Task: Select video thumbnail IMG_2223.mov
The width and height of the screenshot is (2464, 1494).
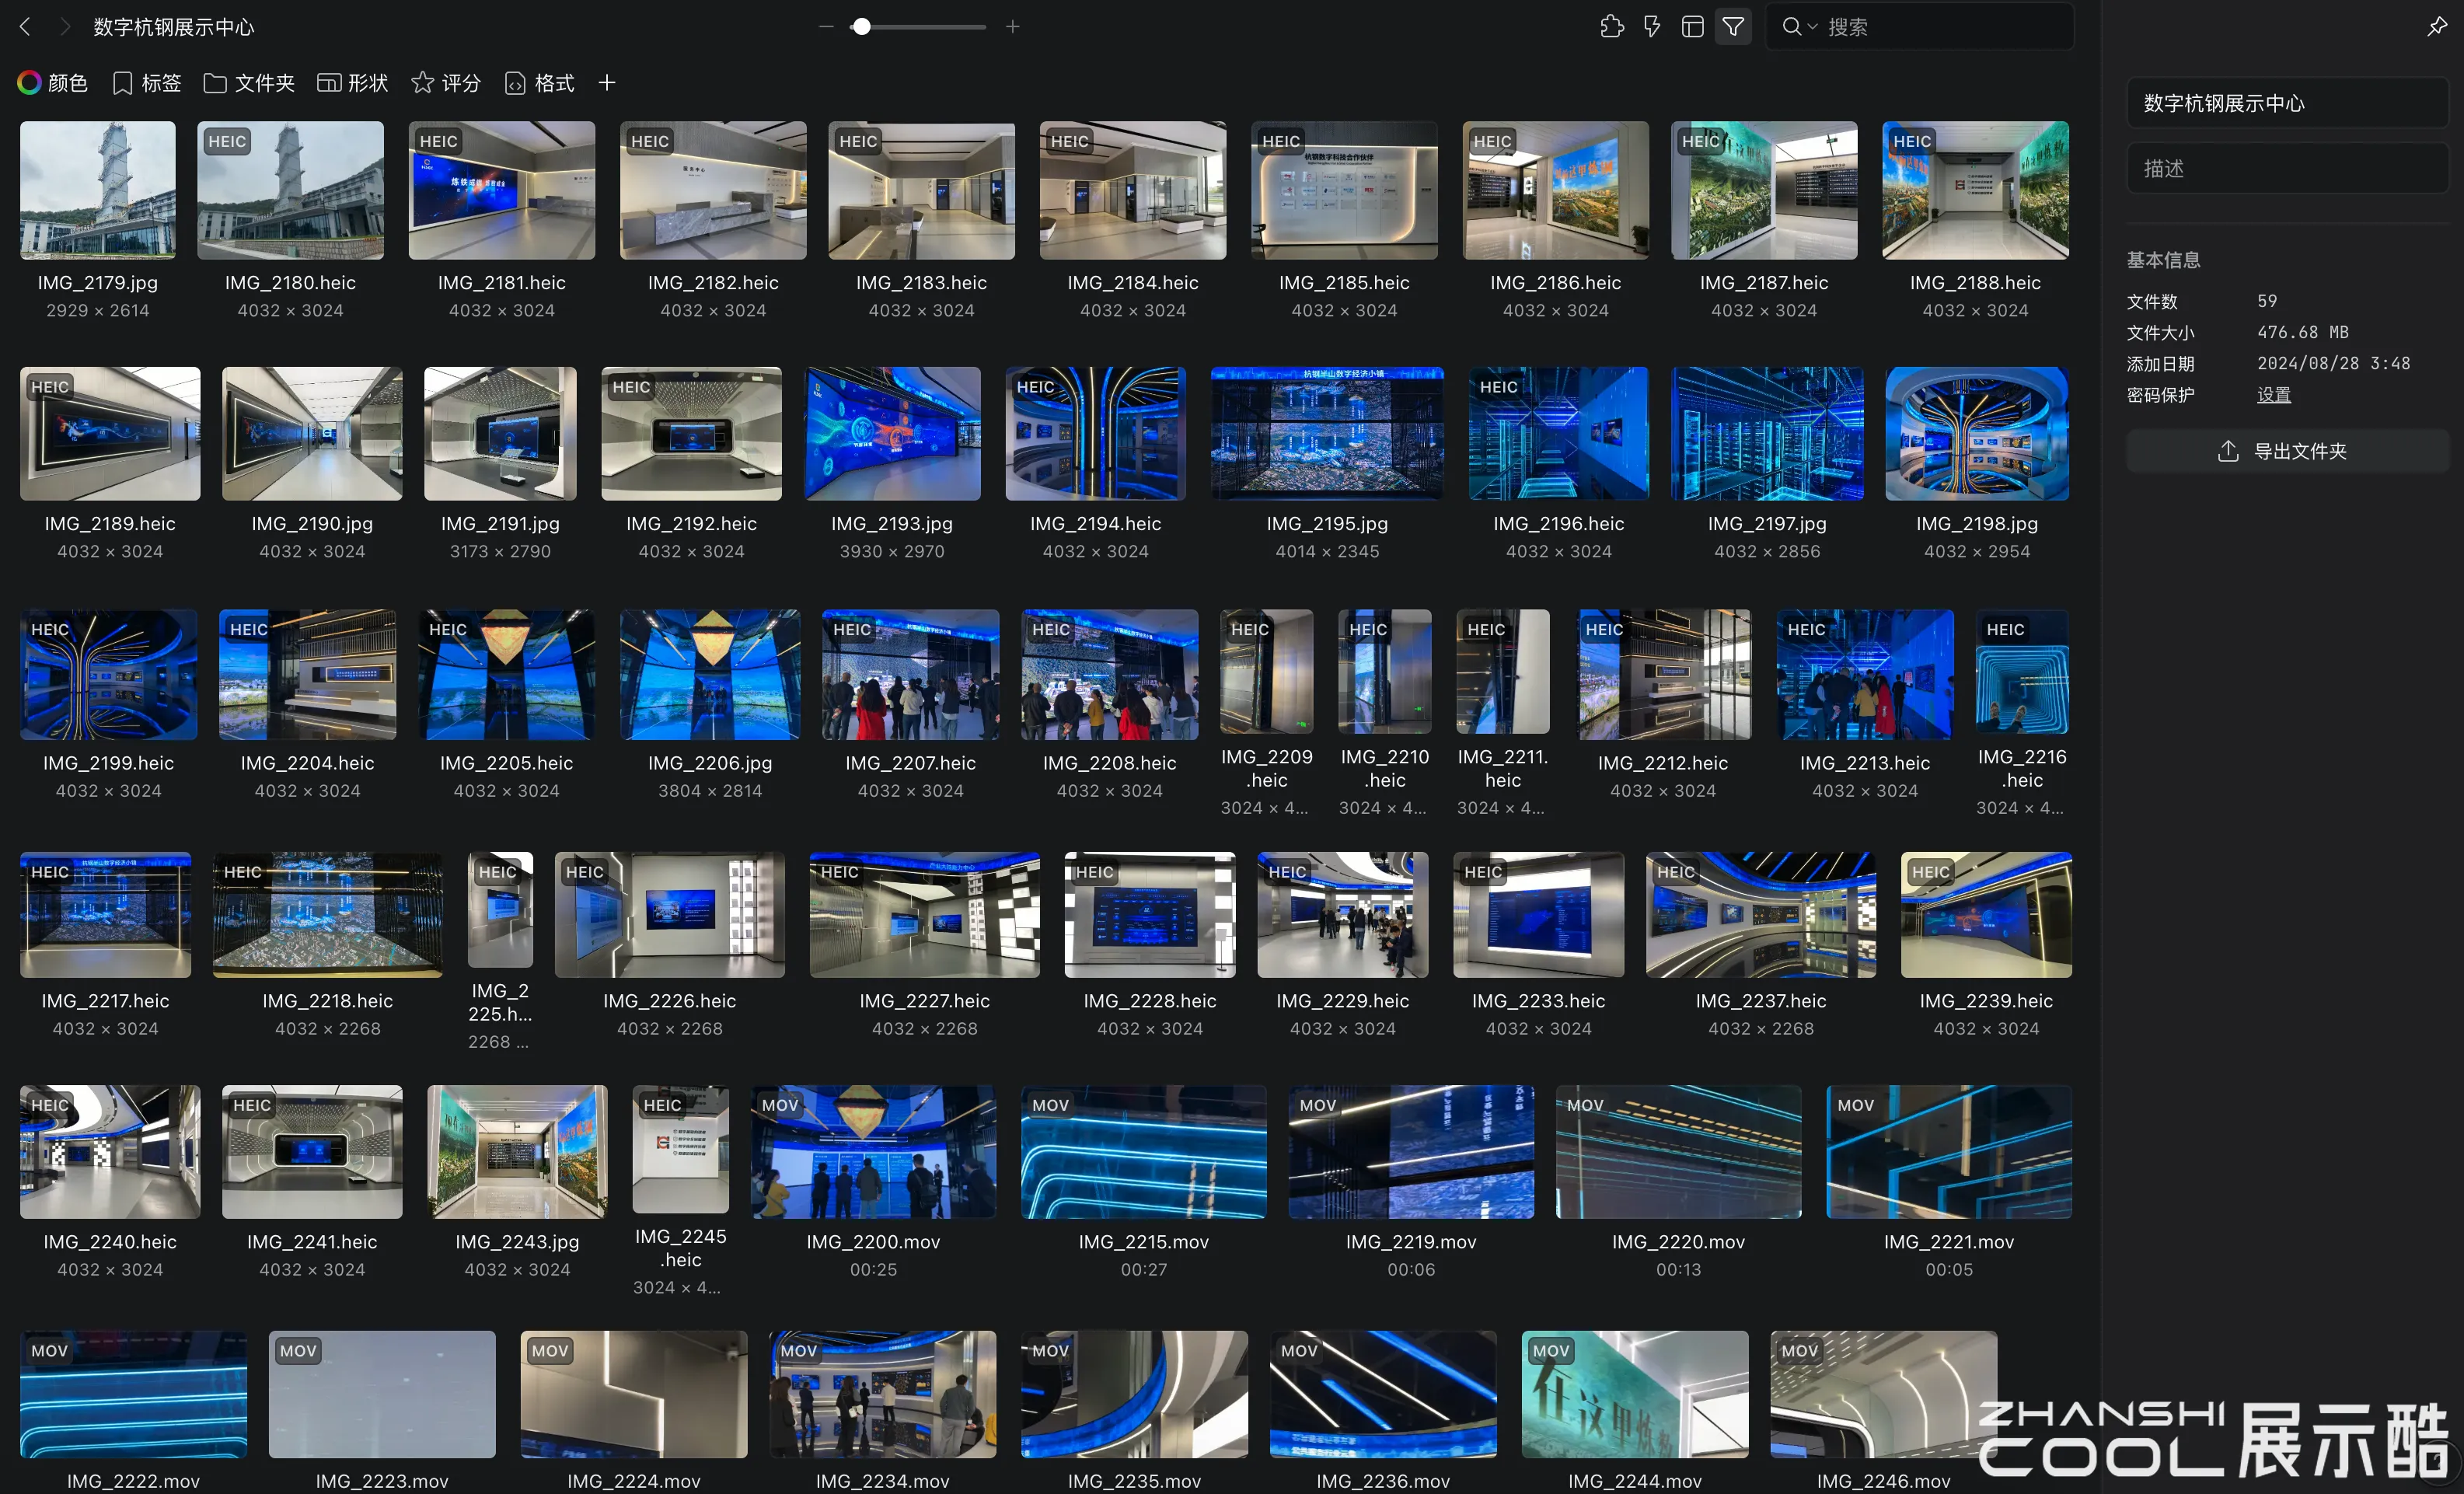Action: 382,1394
